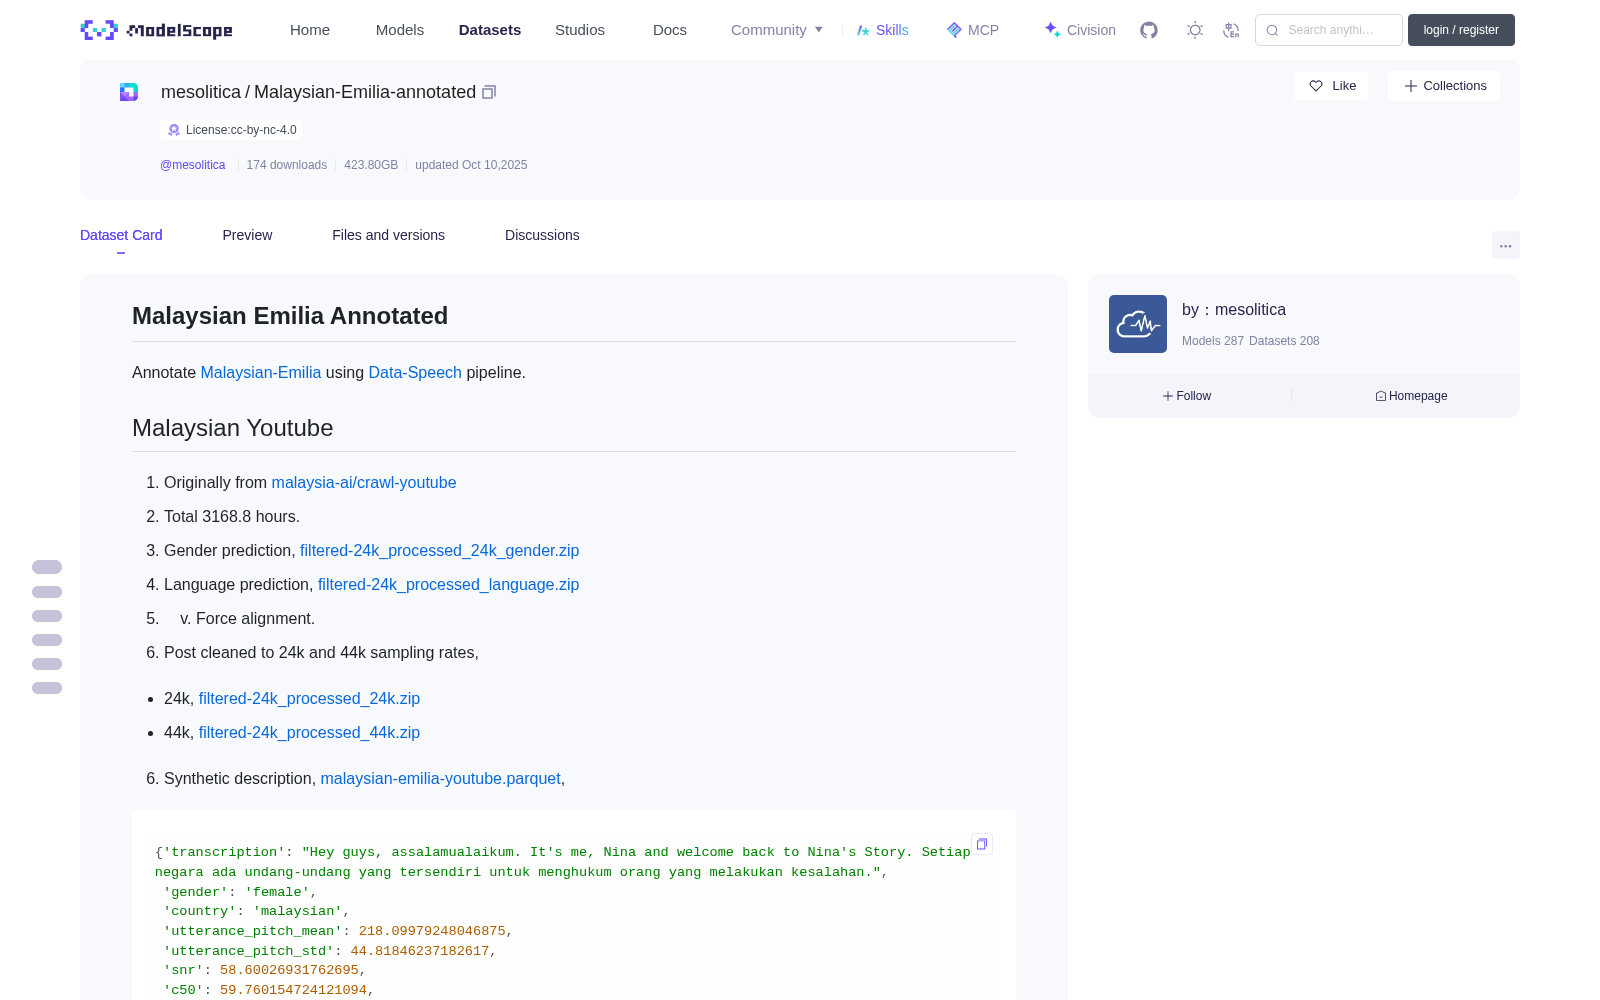Open the malaysia-ai/crawl-youtube link
The width and height of the screenshot is (1600, 1000).
point(364,482)
